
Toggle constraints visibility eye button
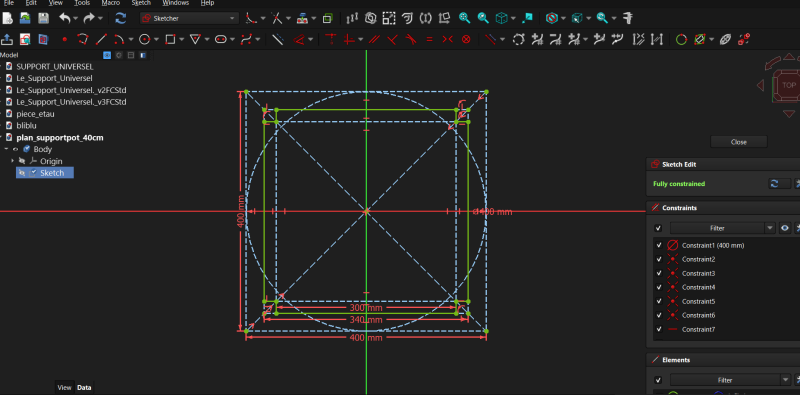click(785, 228)
